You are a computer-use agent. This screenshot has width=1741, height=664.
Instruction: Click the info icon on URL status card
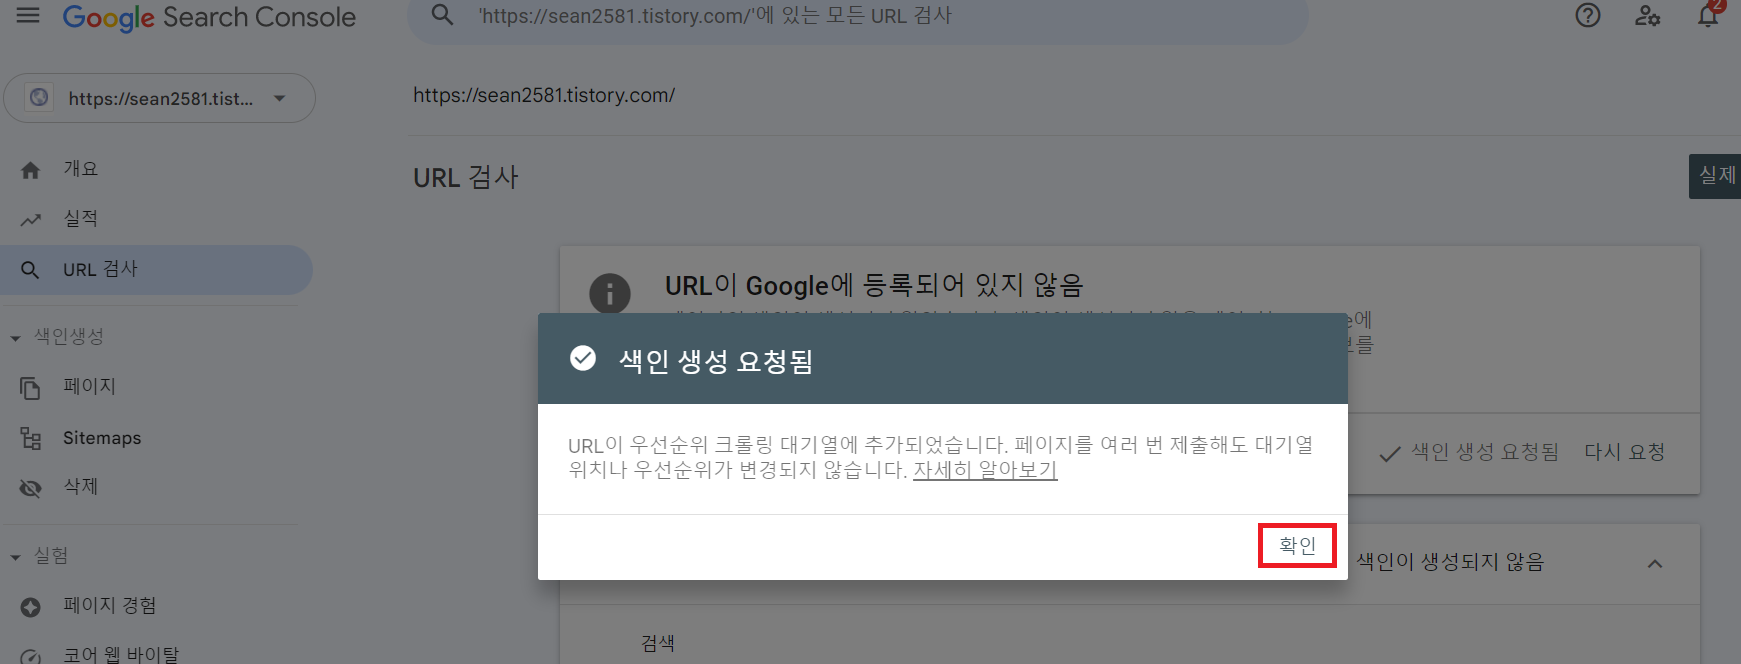click(610, 294)
